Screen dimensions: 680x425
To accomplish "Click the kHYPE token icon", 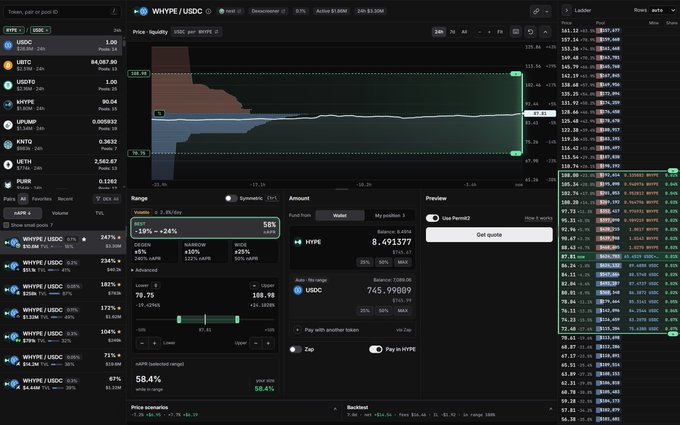I will click(x=8, y=105).
